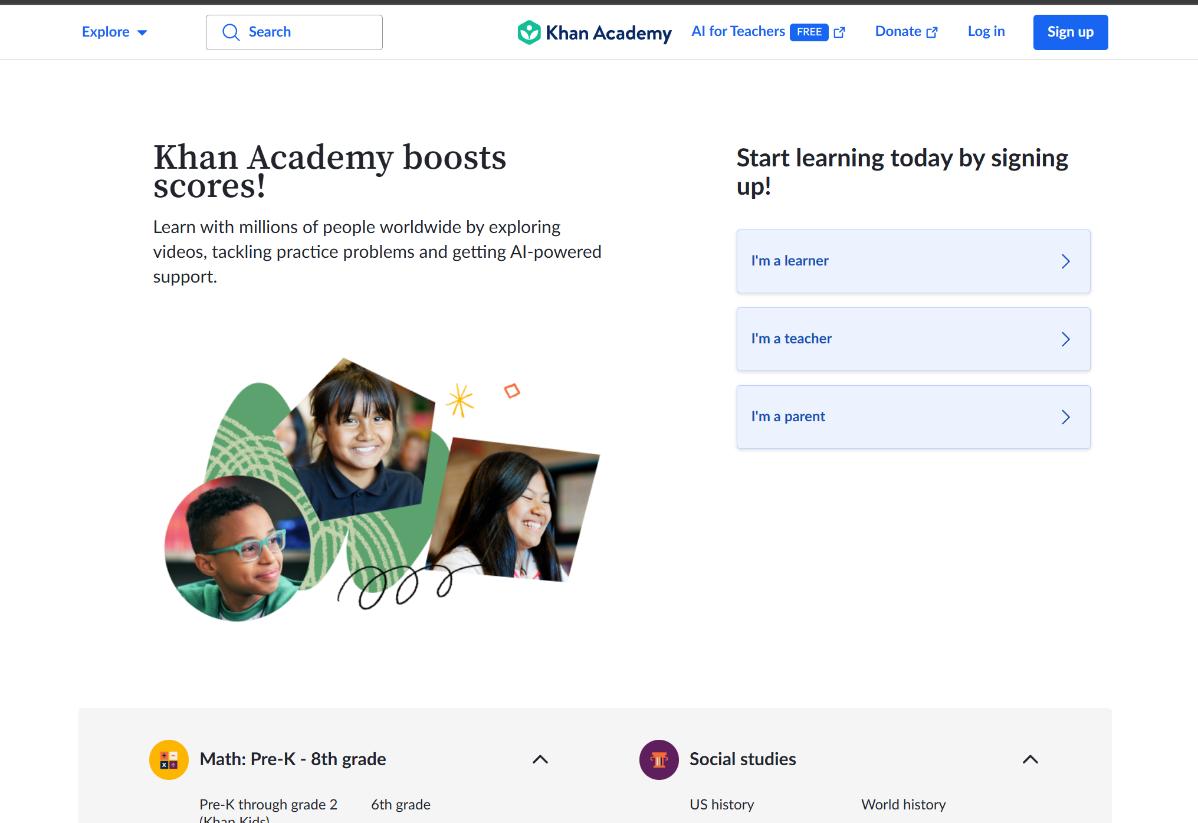This screenshot has width=1198, height=823.
Task: Open AI for Teachers page
Action: point(738,32)
